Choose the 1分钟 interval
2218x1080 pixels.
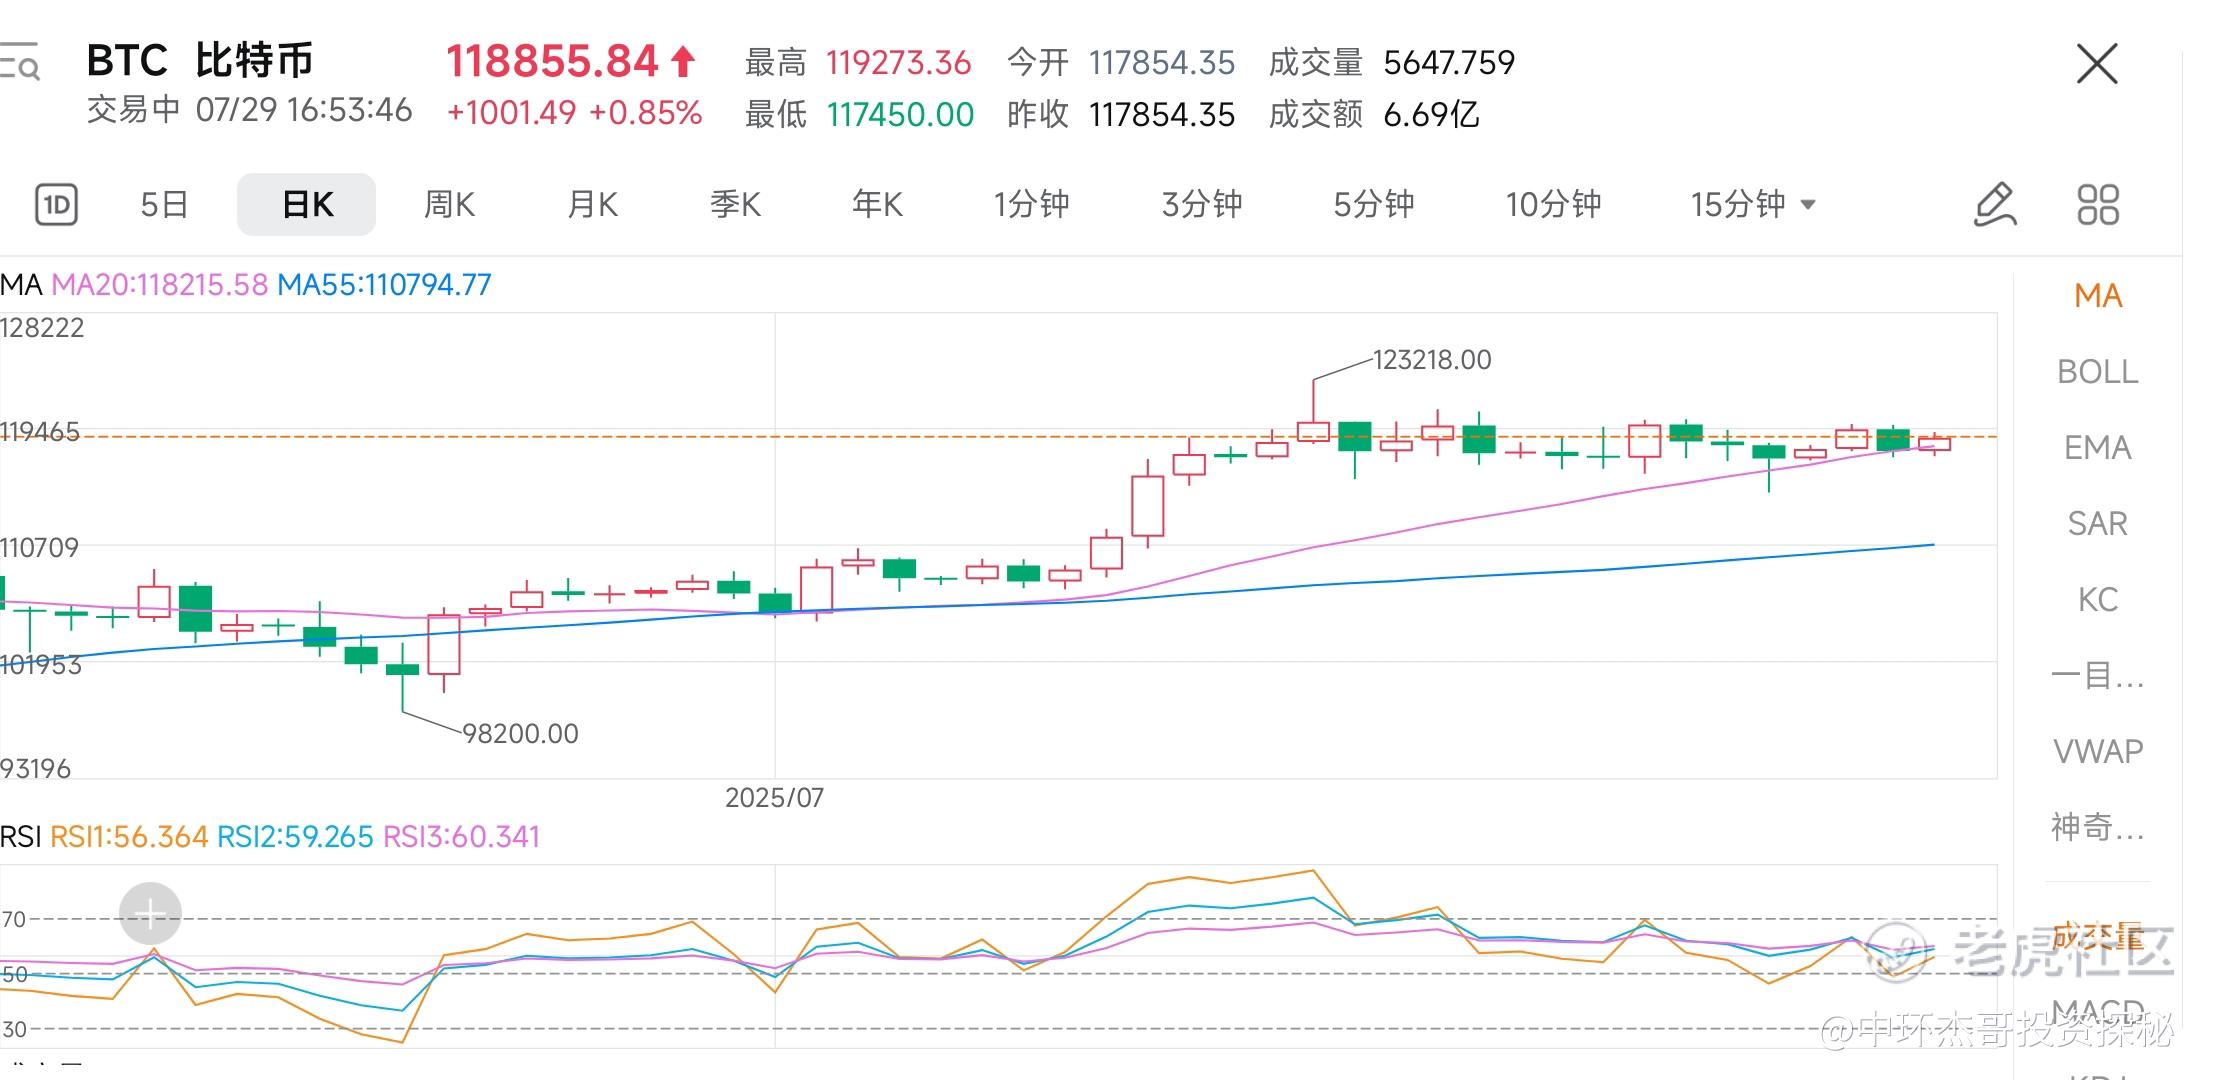pos(1031,205)
